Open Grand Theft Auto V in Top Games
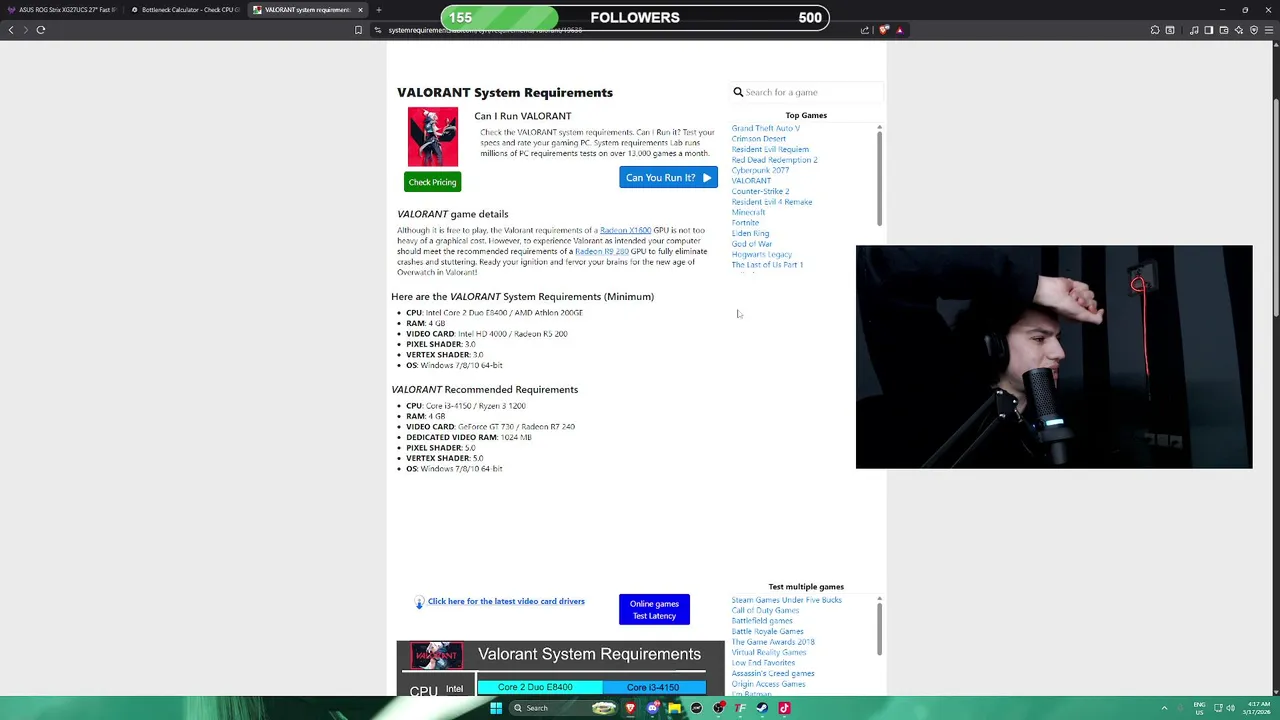Image resolution: width=1280 pixels, height=720 pixels. tap(765, 129)
